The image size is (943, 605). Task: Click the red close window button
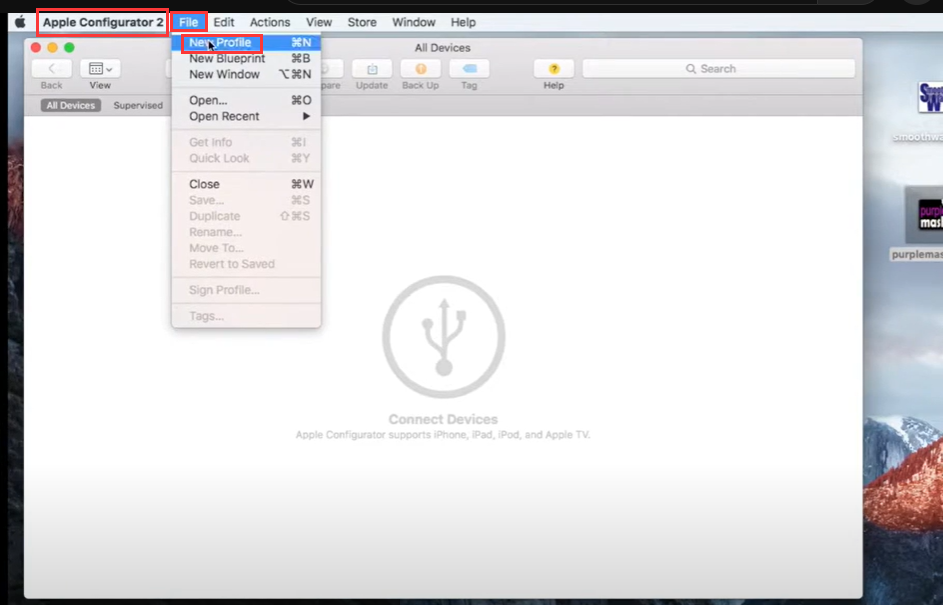pos(36,48)
